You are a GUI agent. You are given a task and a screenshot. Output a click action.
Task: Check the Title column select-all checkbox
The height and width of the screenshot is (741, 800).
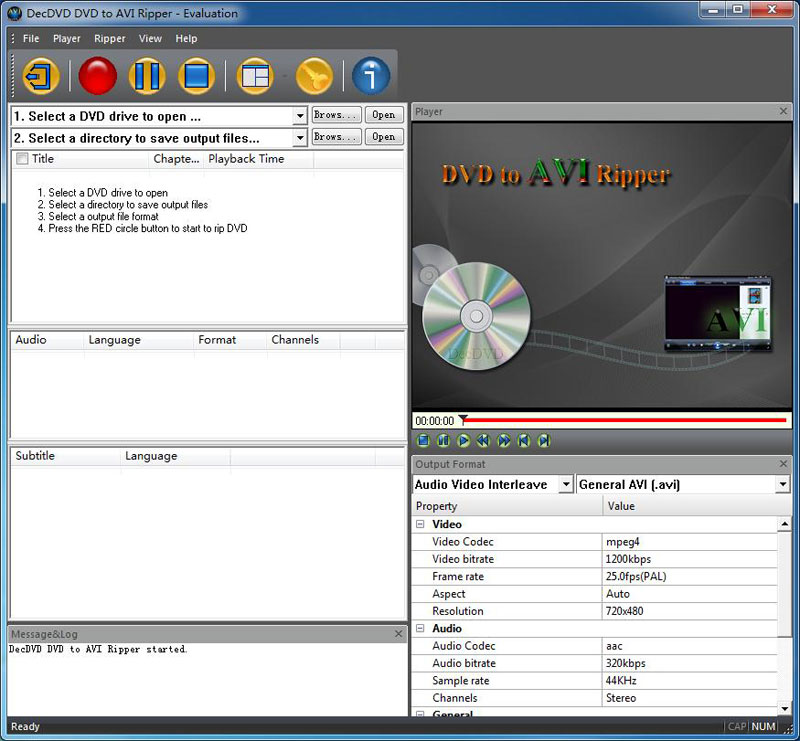point(22,159)
